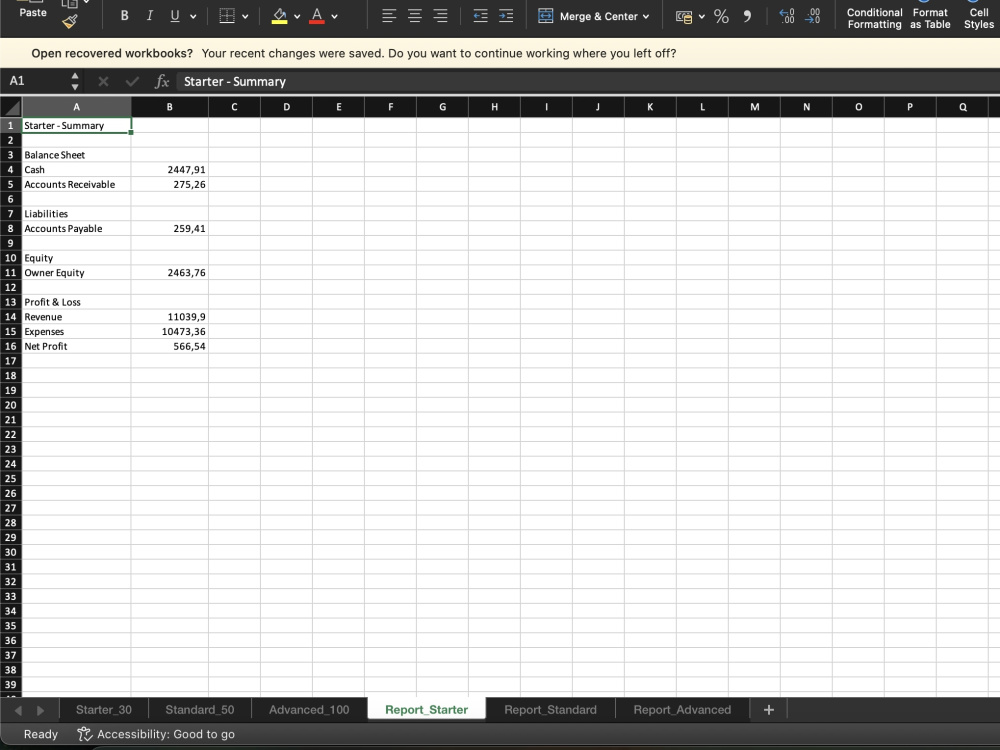Expand accounting format dropdown arrow
Image resolution: width=1000 pixels, height=750 pixels.
pyautogui.click(x=702, y=17)
